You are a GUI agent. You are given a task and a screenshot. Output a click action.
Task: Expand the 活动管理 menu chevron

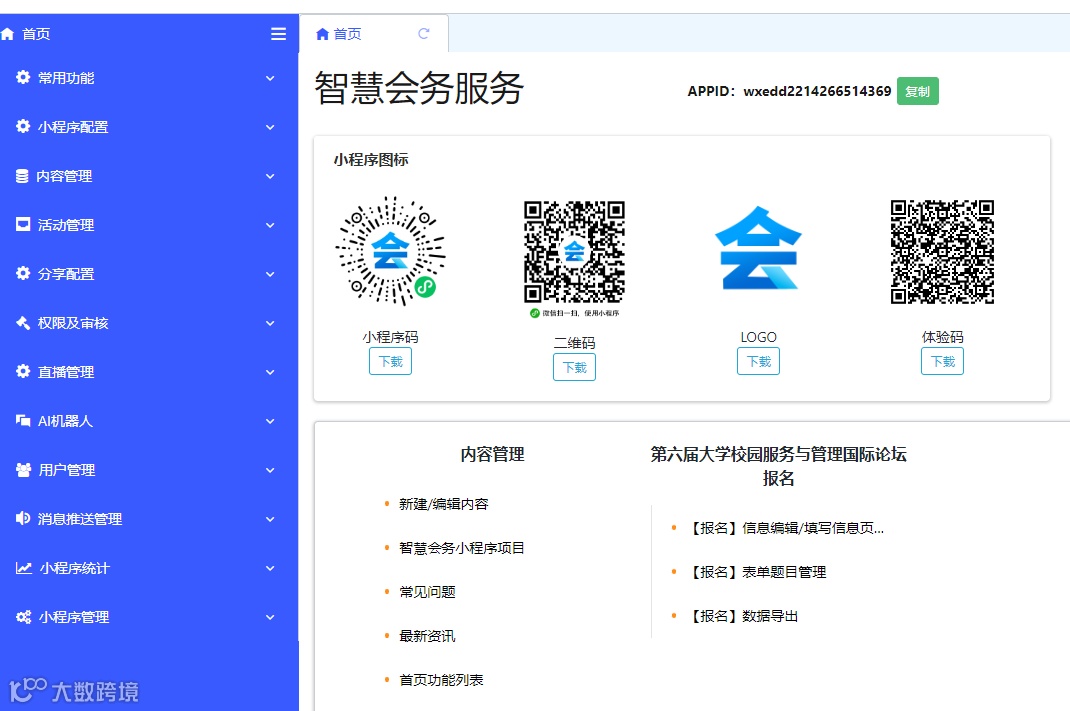[270, 225]
